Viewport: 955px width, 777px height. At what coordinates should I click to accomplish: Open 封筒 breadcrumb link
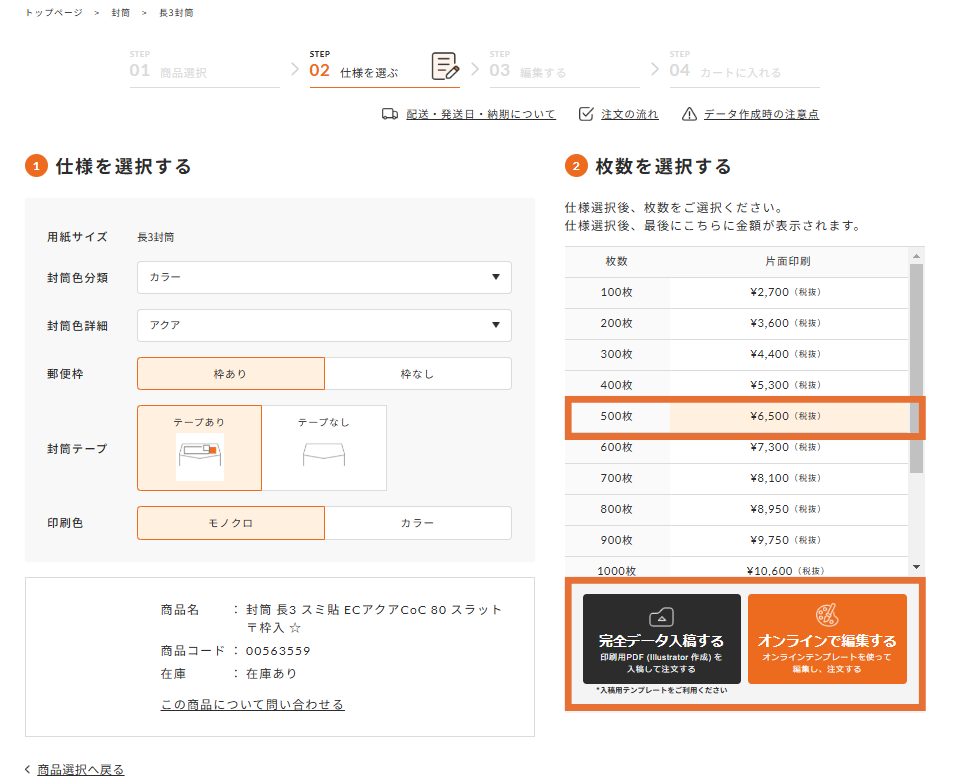pyautogui.click(x=120, y=13)
